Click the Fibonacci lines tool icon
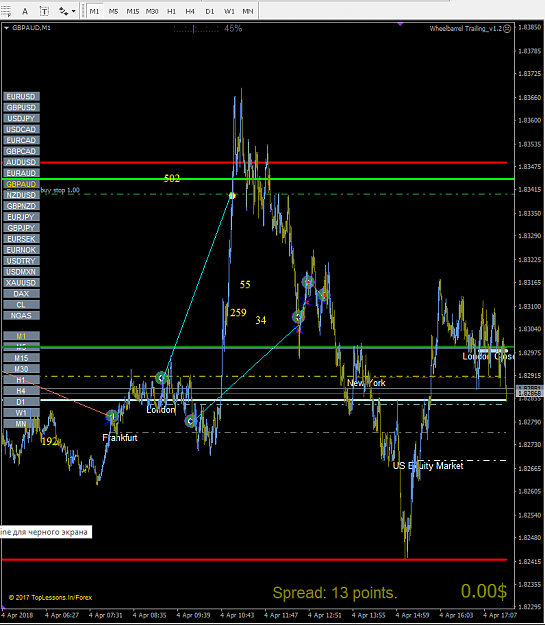The image size is (545, 625). click(6, 11)
